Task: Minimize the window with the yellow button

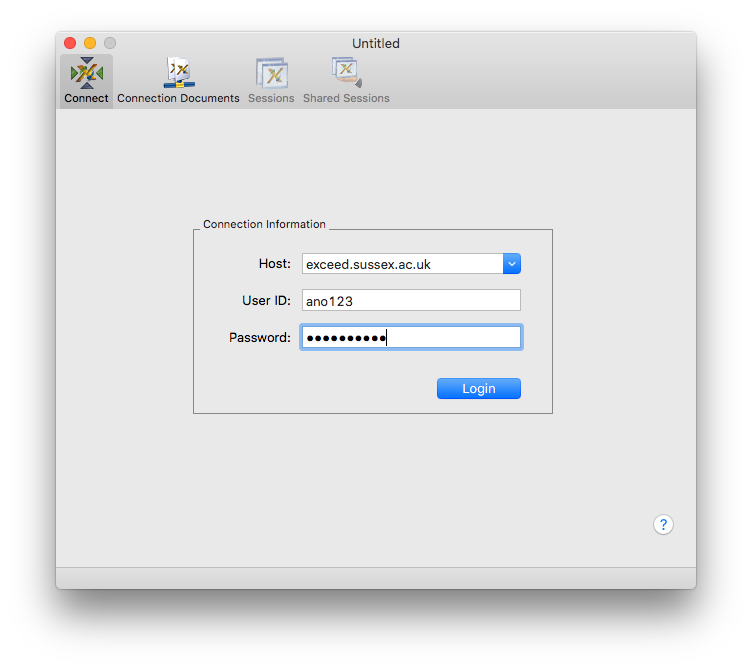Action: click(x=90, y=43)
